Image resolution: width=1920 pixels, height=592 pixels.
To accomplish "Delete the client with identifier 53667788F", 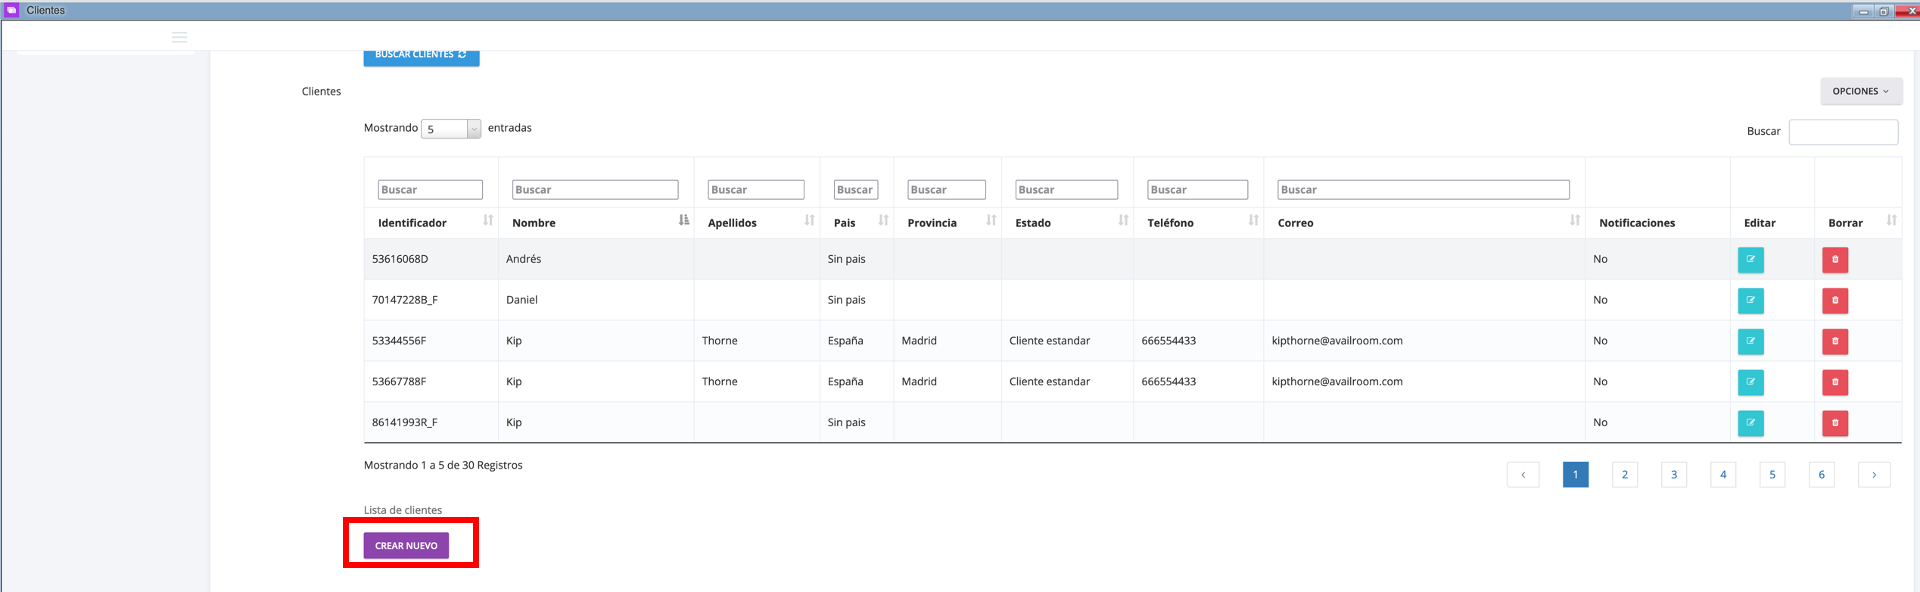I will click(x=1834, y=383).
